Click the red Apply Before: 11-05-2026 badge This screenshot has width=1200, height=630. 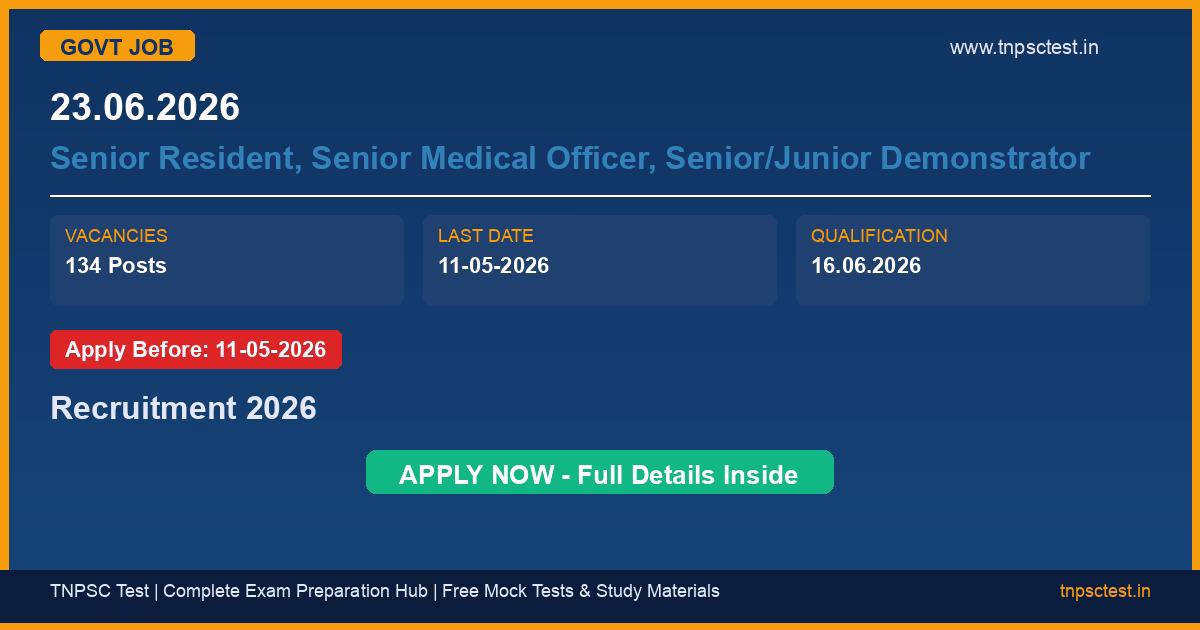(196, 350)
